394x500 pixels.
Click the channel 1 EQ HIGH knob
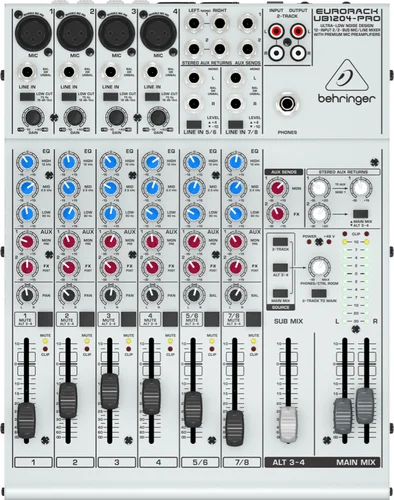(27, 163)
